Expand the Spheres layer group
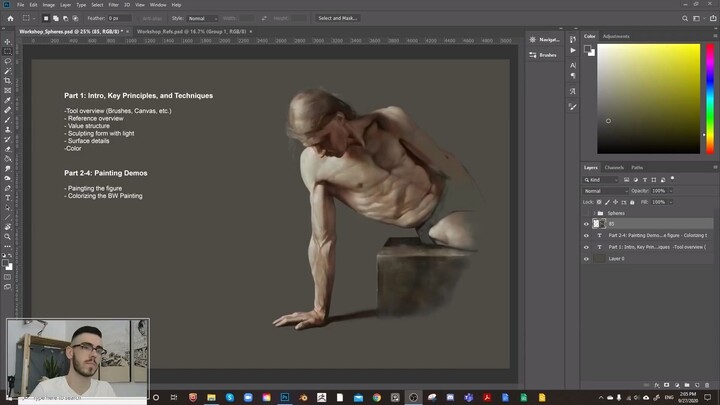720x405 pixels. (x=594, y=213)
